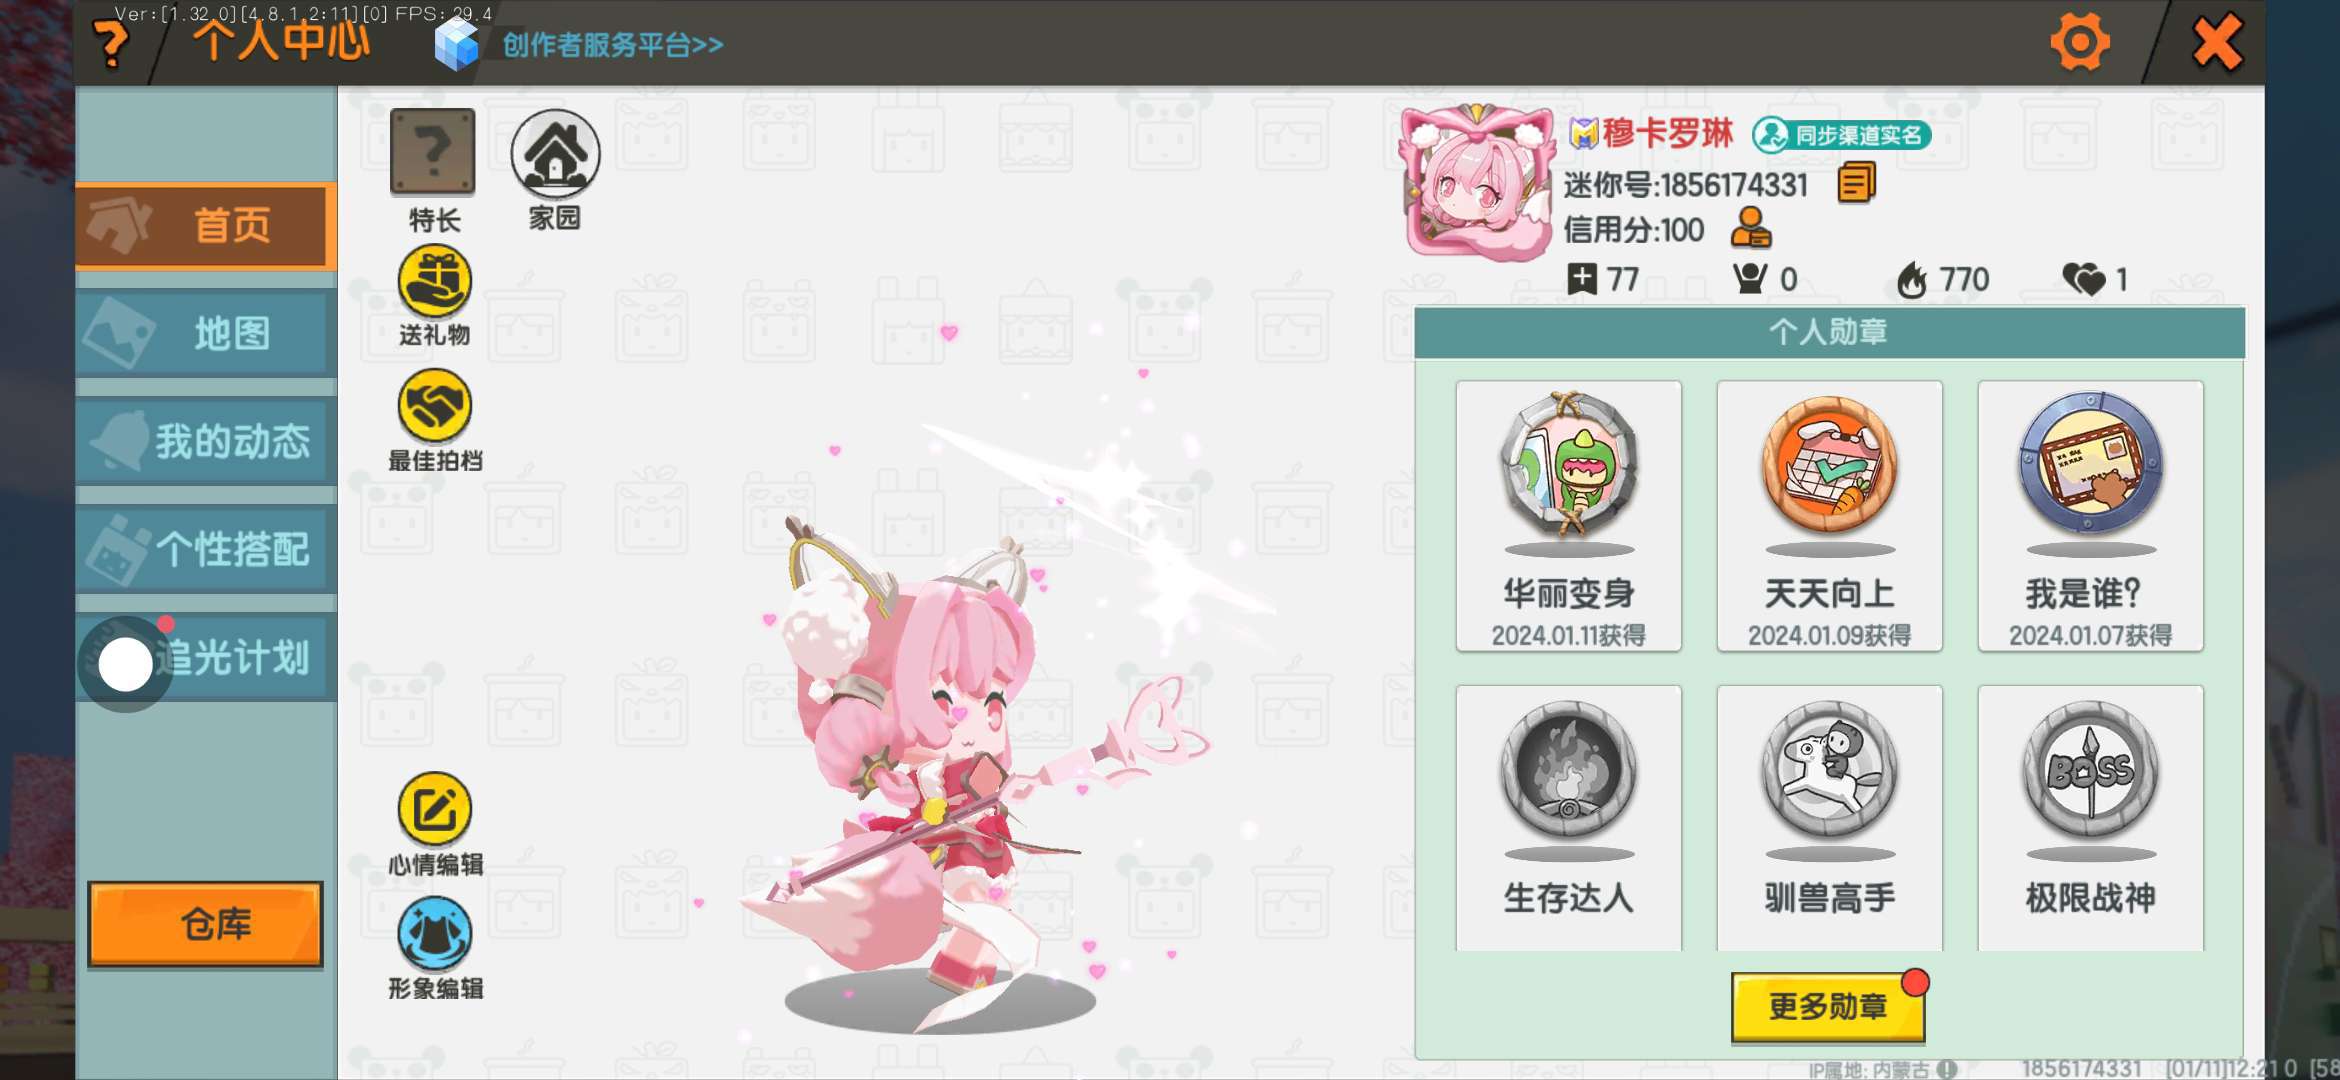Click the 同步渠道实名 badge
This screenshot has height=1080, width=2340.
[x=1841, y=135]
